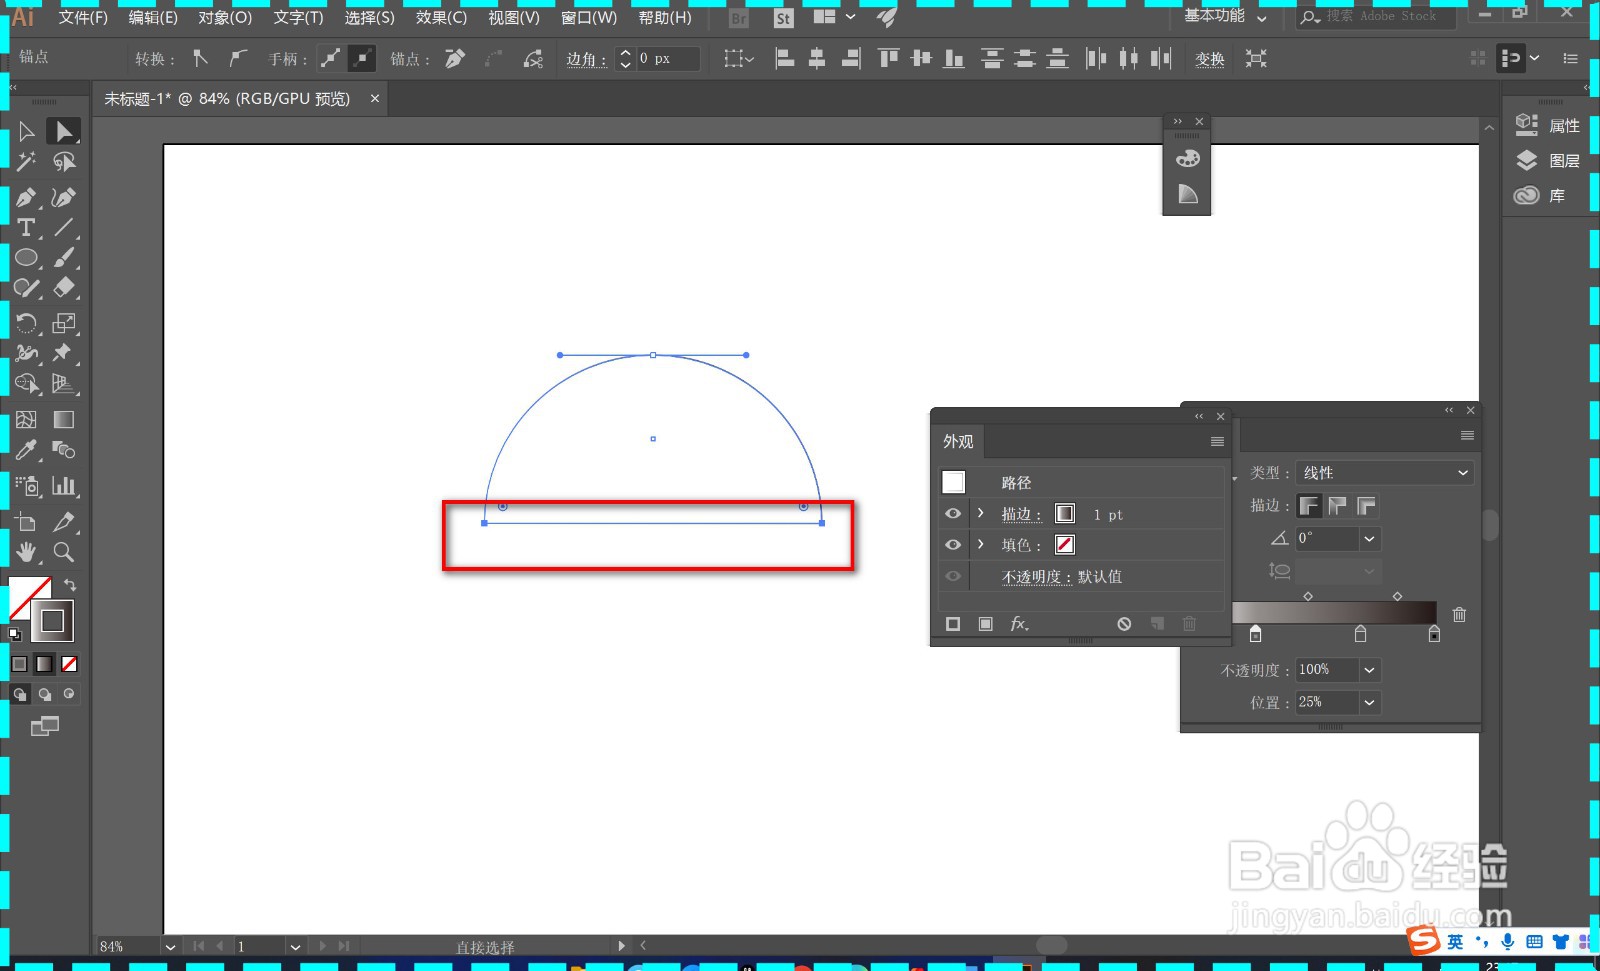Expand the stroke row in Appearance
The image size is (1600, 971).
[x=981, y=513]
